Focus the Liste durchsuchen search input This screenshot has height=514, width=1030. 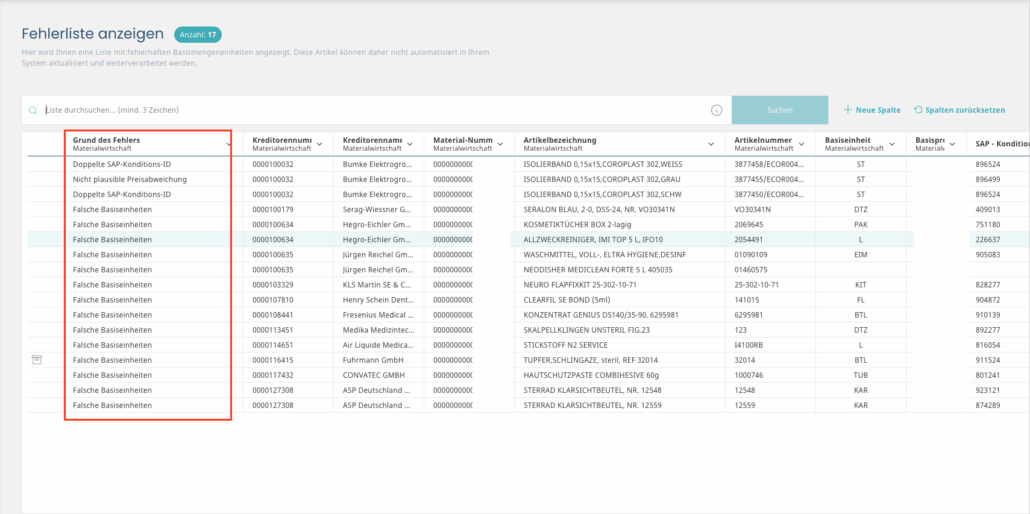coord(370,110)
